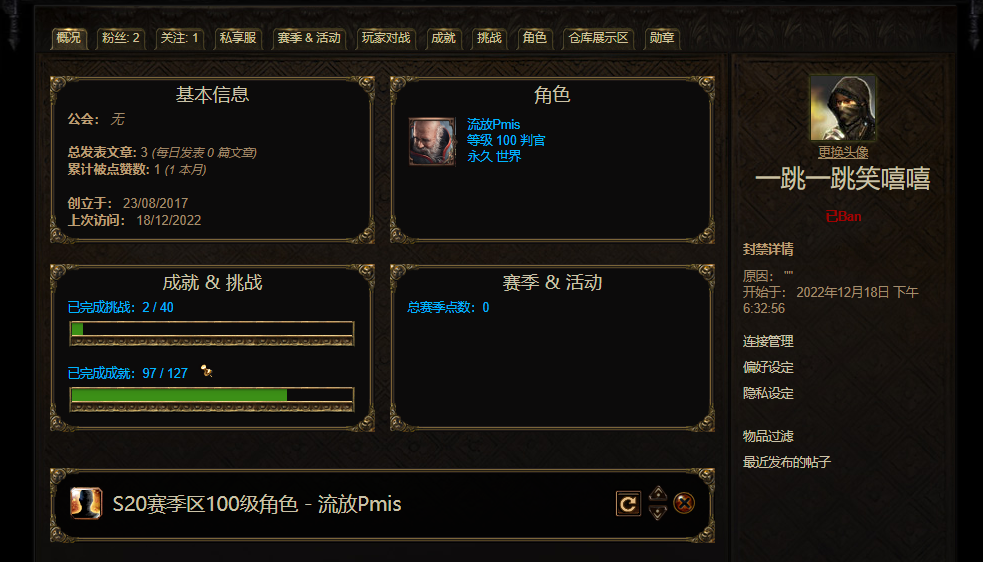Move the showcase item up with the up arrow
Screen dimensions: 983x562
658,494
